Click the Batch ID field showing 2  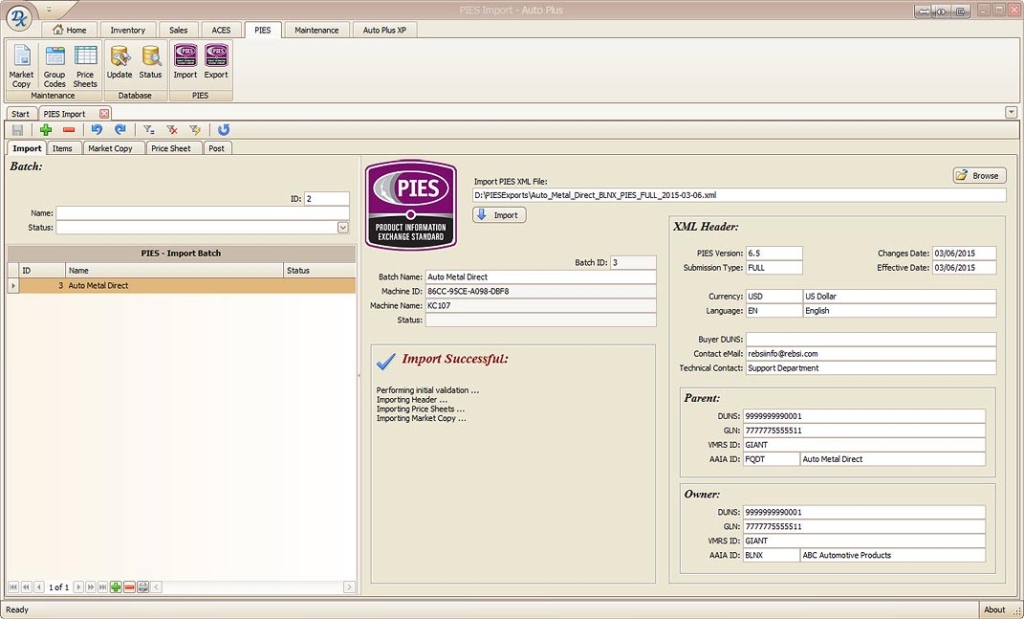(x=327, y=198)
